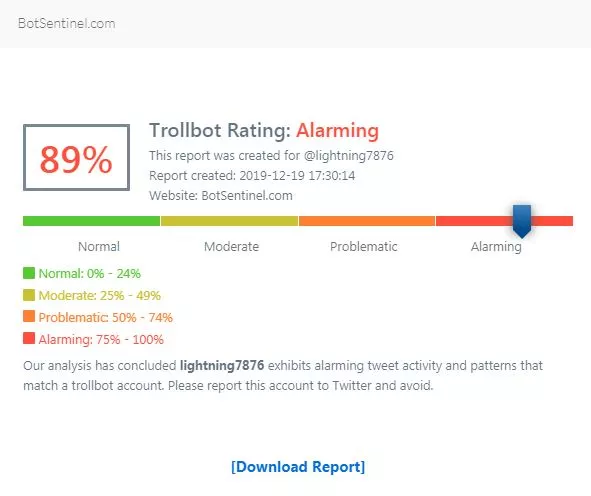Click the yellow Moderate legend swatch
This screenshot has height=496, width=591.
[x=29, y=295]
